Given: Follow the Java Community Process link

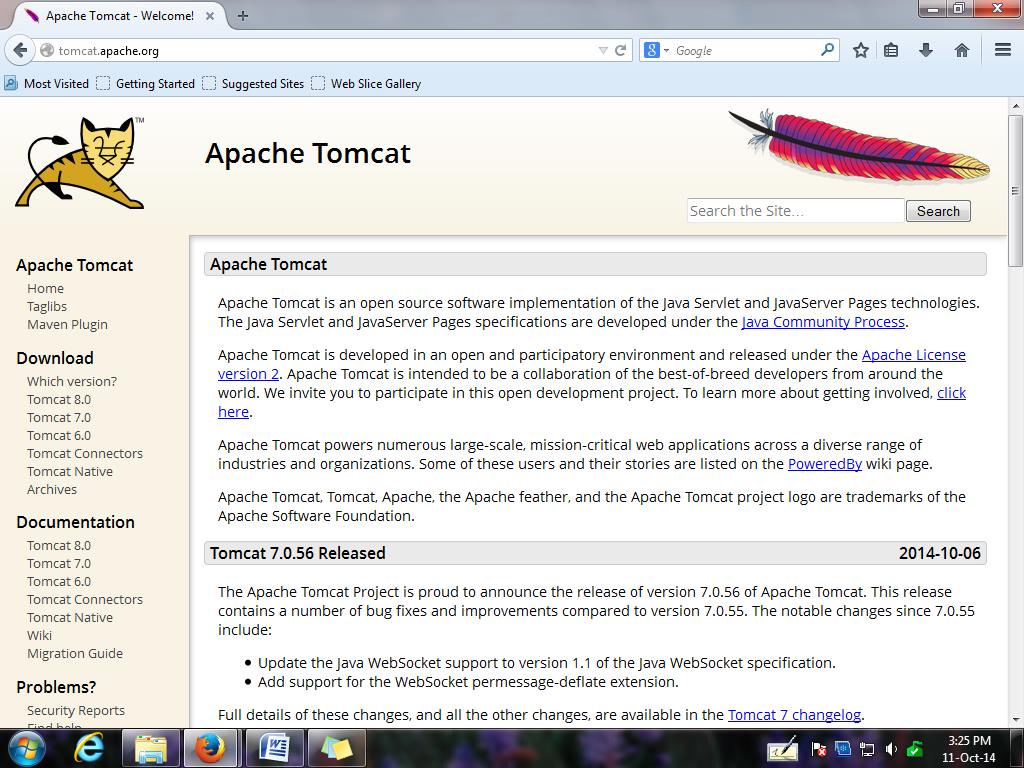Looking at the screenshot, I should click(823, 322).
